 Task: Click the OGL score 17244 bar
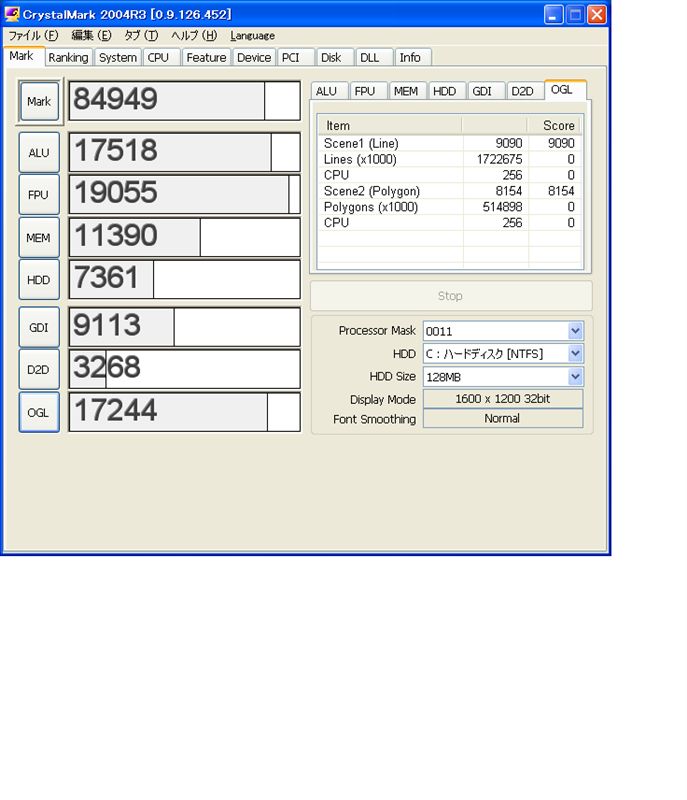(x=185, y=412)
